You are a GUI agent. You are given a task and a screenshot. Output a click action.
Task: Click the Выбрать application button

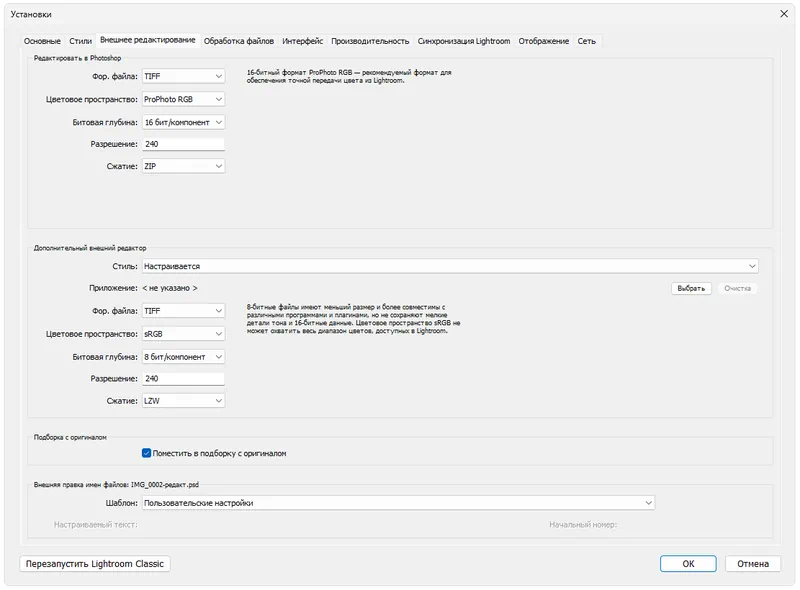[x=691, y=288]
